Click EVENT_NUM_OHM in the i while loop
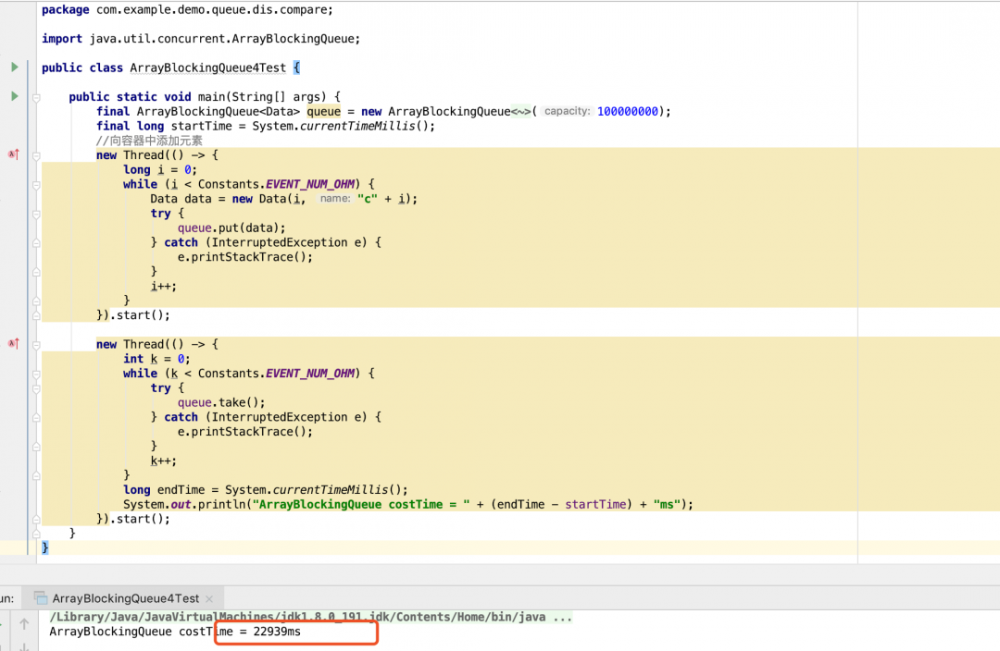1000x651 pixels. coord(310,184)
